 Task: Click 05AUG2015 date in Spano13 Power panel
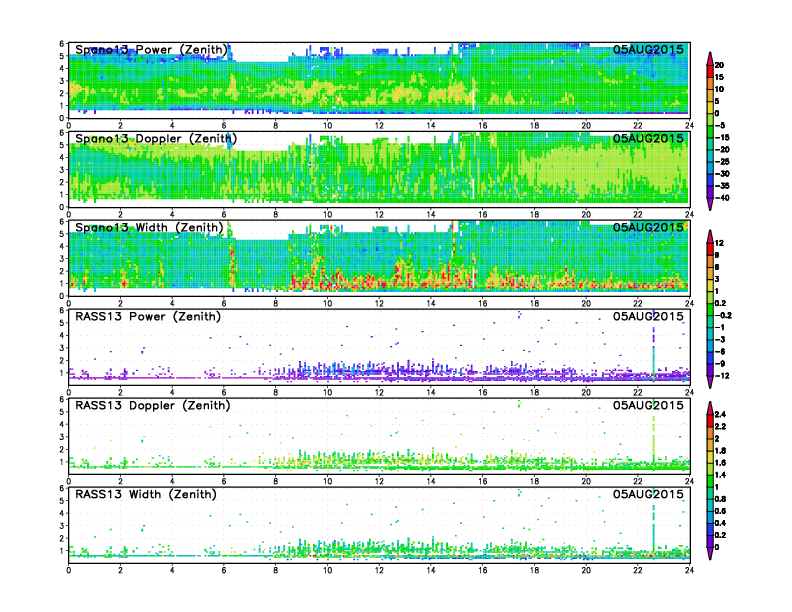click(x=648, y=49)
